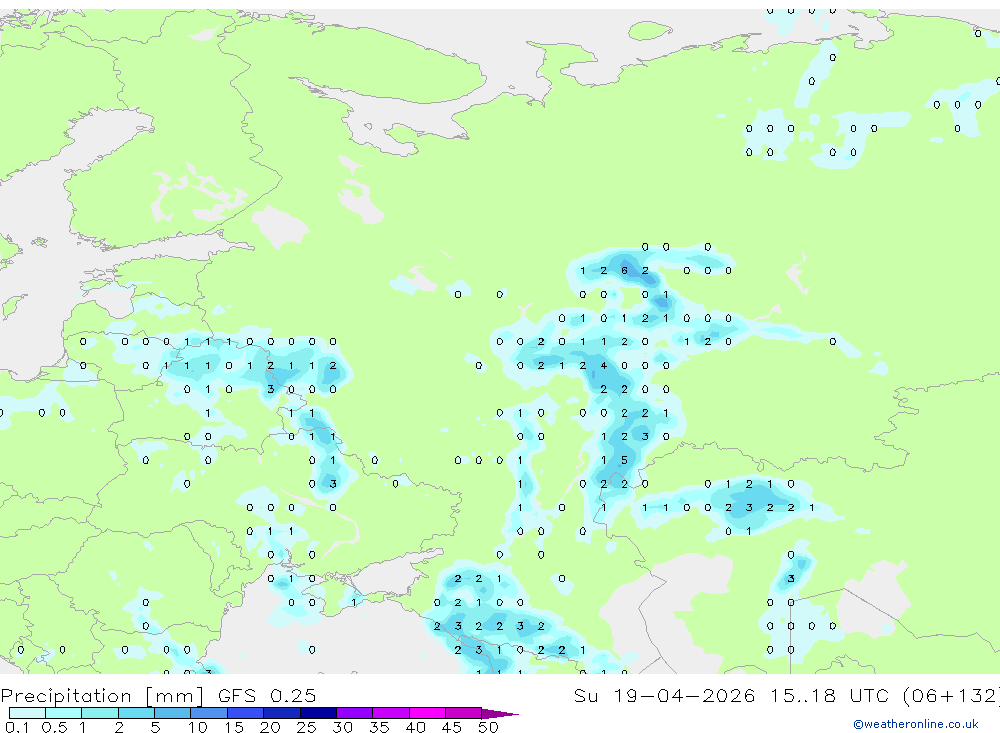Click the '10' legend scale label

(198, 727)
